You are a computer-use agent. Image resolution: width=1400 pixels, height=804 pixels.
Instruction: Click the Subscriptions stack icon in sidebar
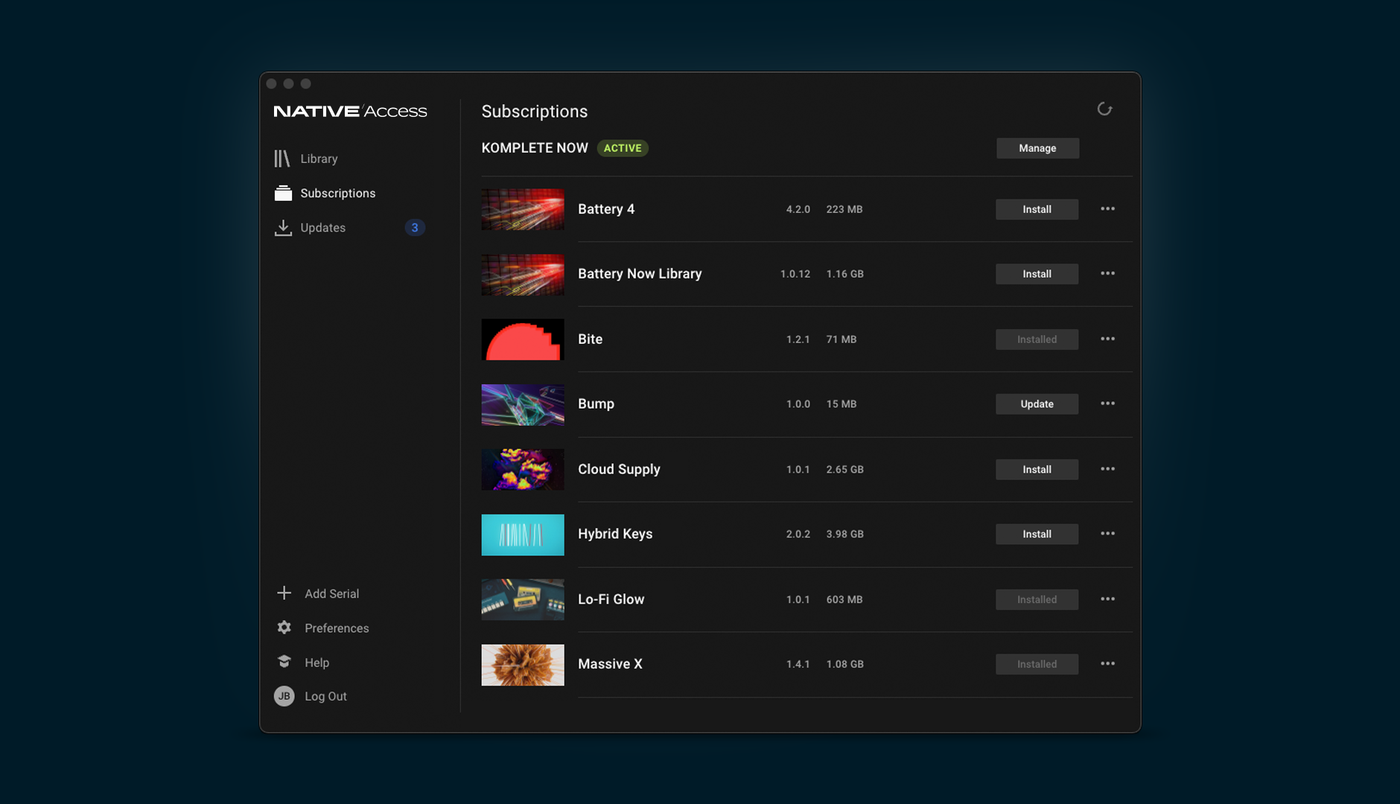[x=283, y=193]
